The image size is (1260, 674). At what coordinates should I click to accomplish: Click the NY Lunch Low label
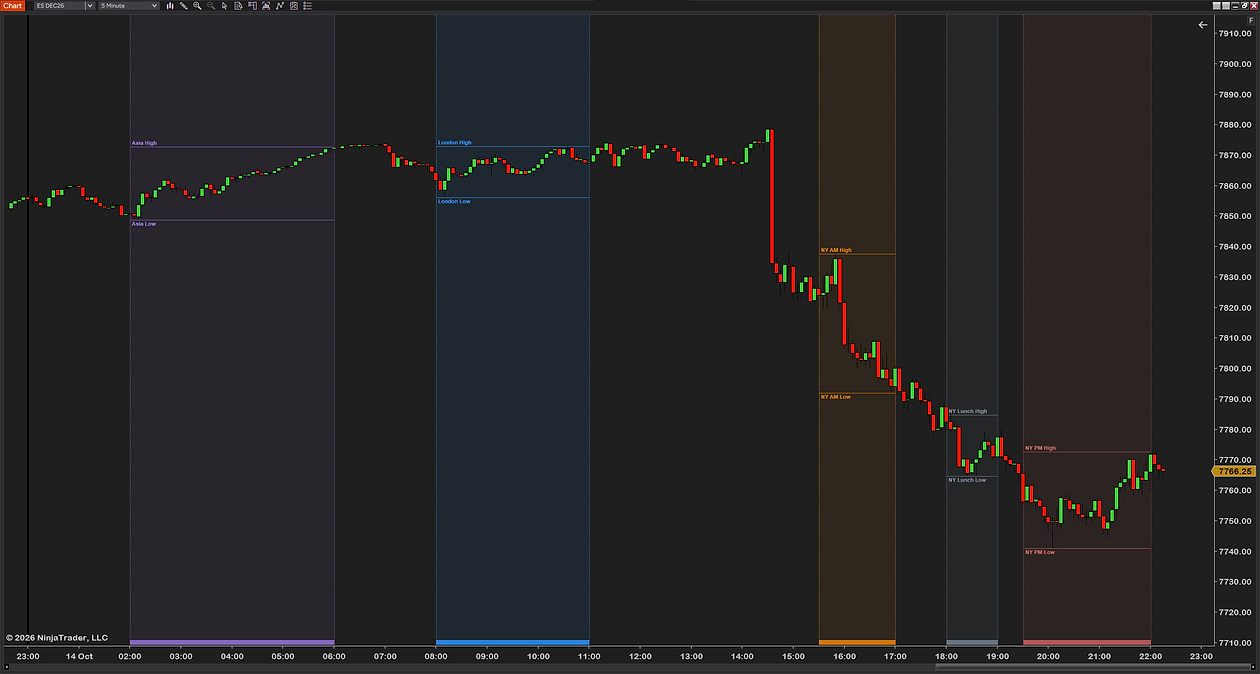pos(967,480)
